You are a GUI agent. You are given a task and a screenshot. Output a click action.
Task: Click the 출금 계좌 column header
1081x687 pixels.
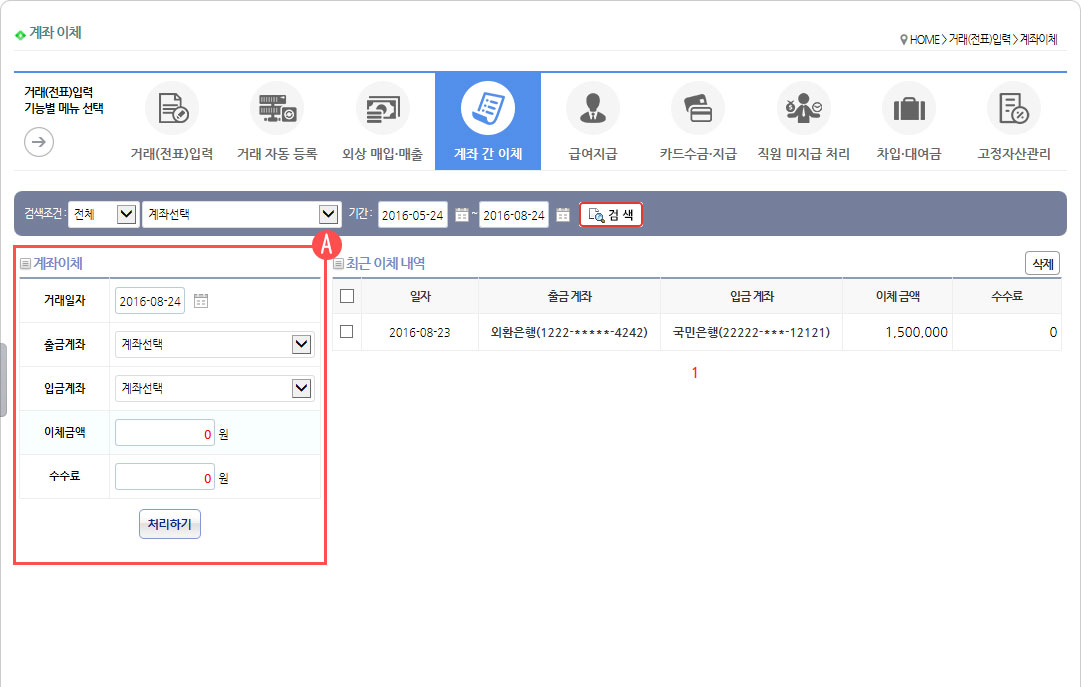569,296
